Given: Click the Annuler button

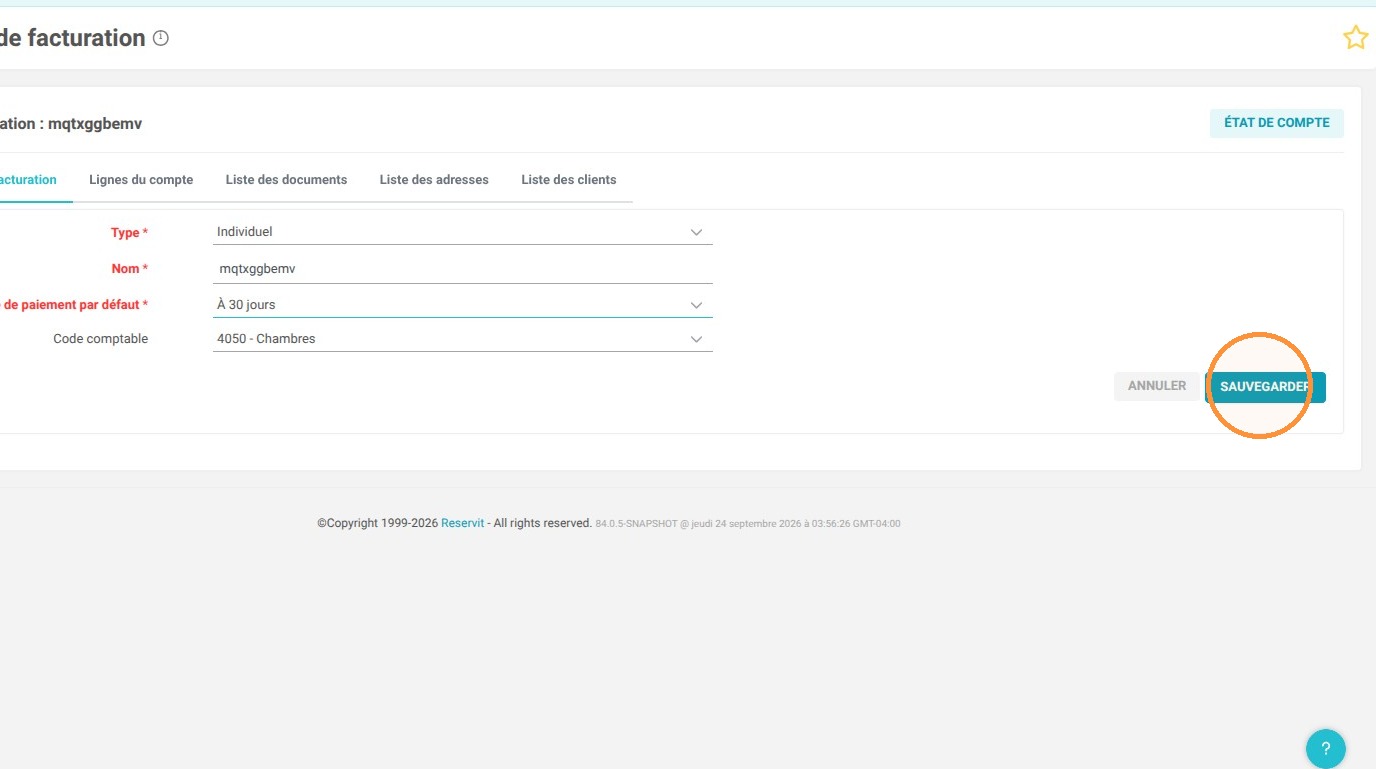Looking at the screenshot, I should coord(1157,386).
